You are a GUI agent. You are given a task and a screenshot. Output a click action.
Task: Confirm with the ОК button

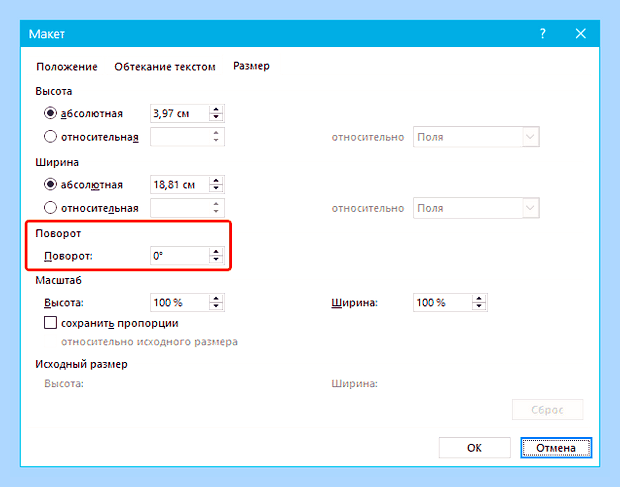point(474,447)
